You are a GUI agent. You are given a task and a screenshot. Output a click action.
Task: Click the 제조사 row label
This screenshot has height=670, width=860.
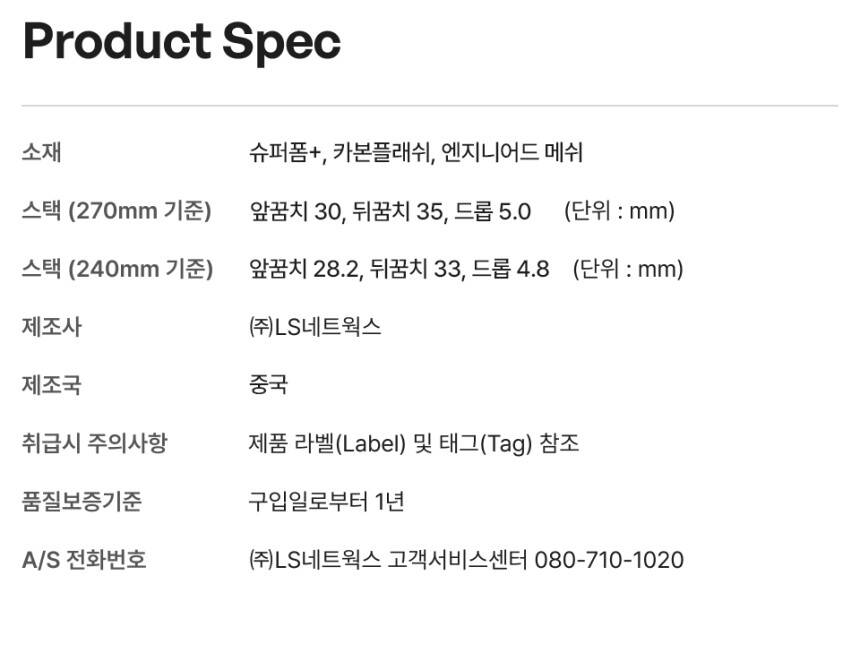point(51,327)
